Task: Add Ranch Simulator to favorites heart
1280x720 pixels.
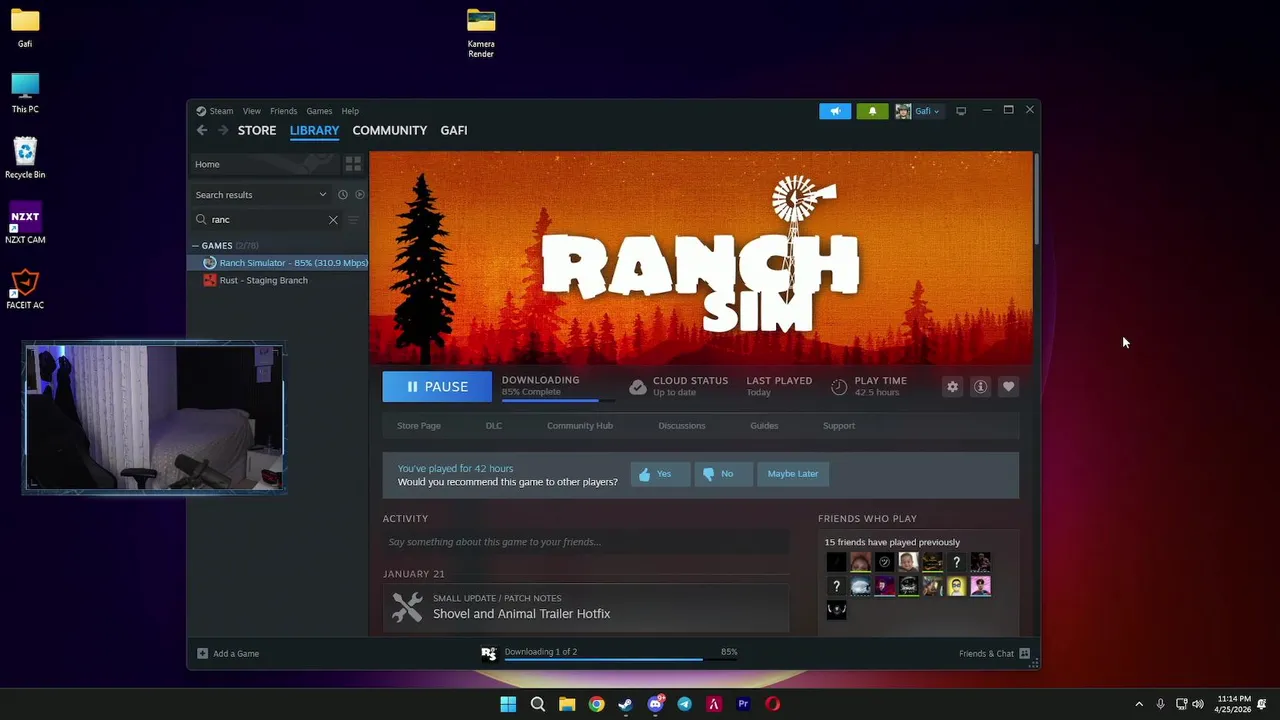Action: [1008, 387]
